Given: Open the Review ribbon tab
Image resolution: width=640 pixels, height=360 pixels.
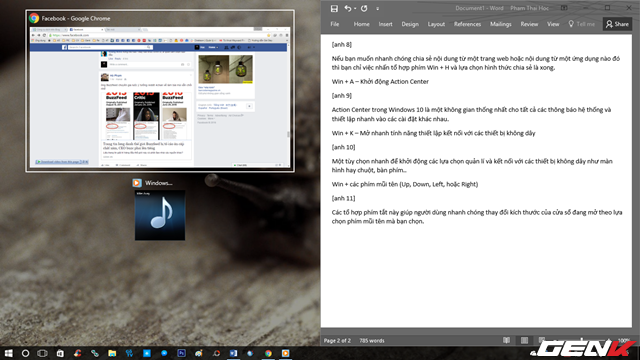Looking at the screenshot, I should click(529, 24).
